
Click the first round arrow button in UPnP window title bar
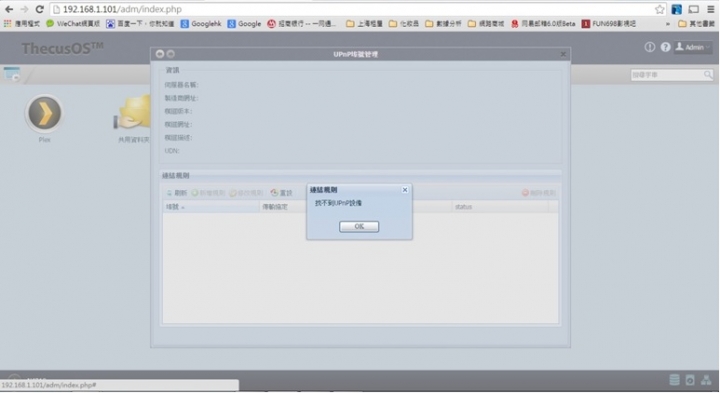159,54
